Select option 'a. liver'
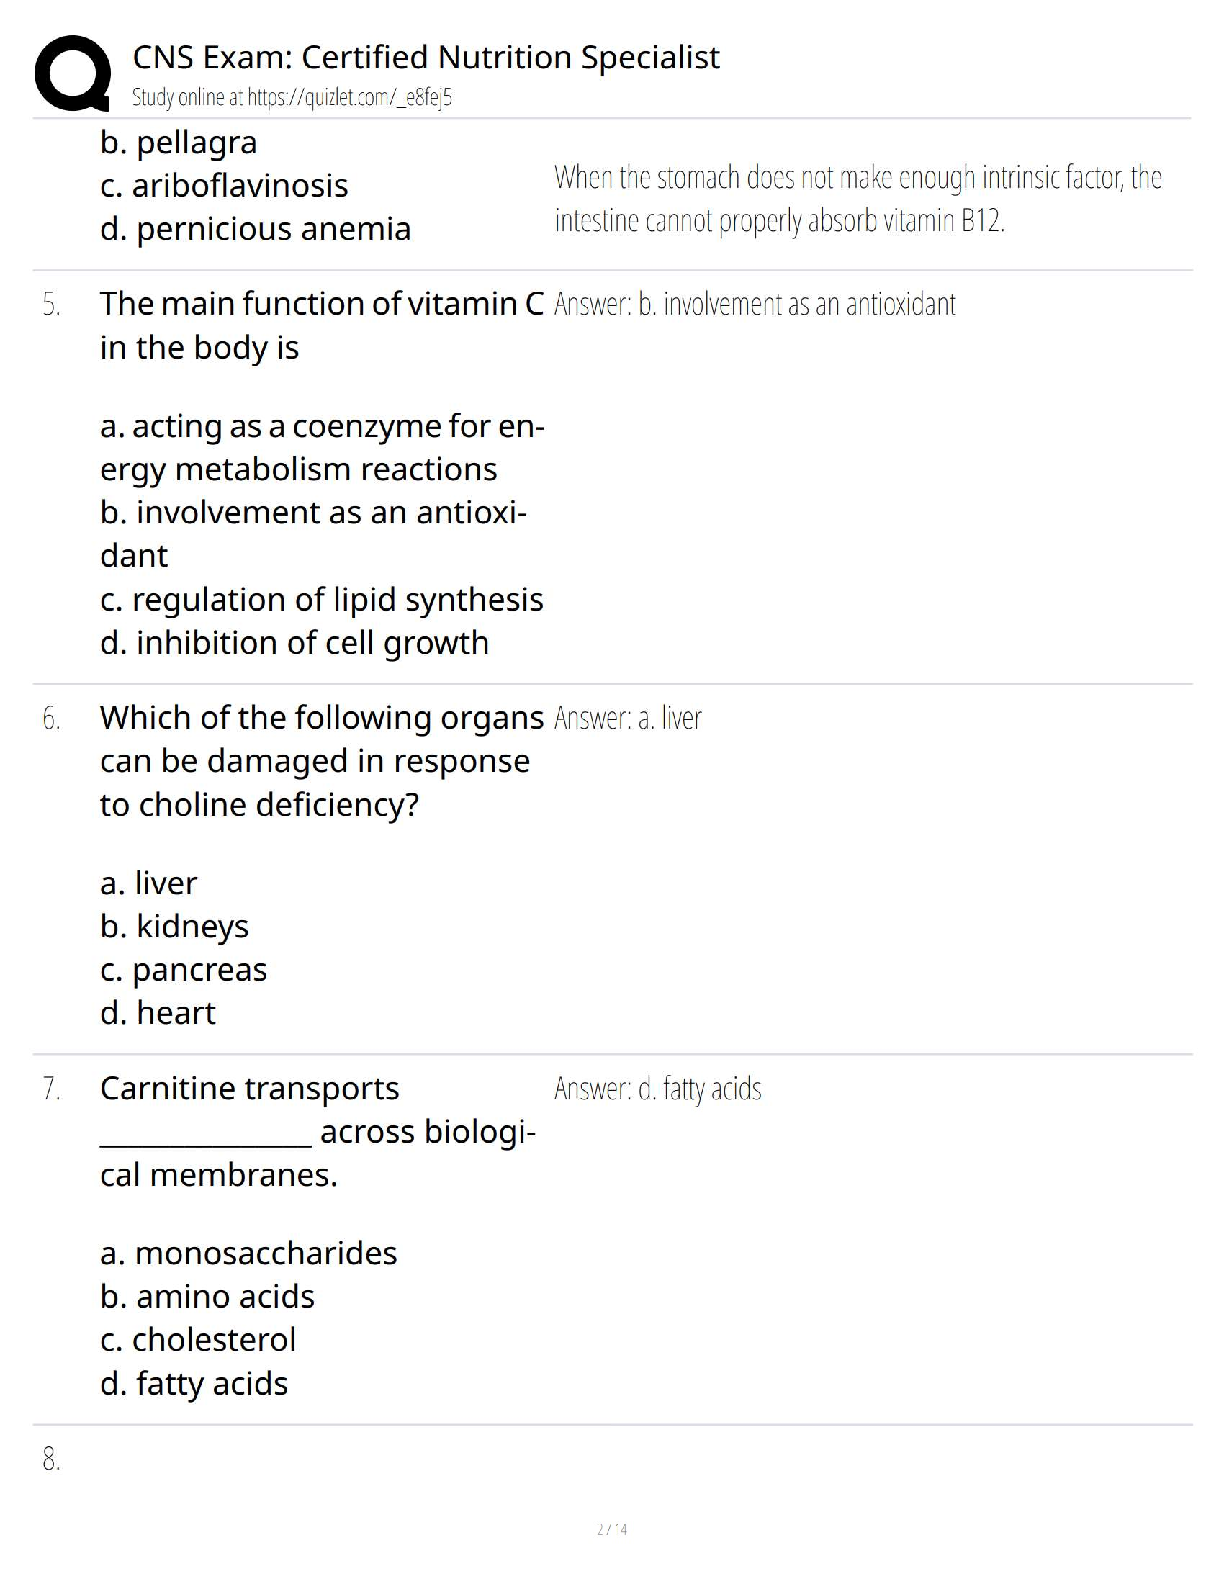1224x1584 pixels. click(149, 883)
